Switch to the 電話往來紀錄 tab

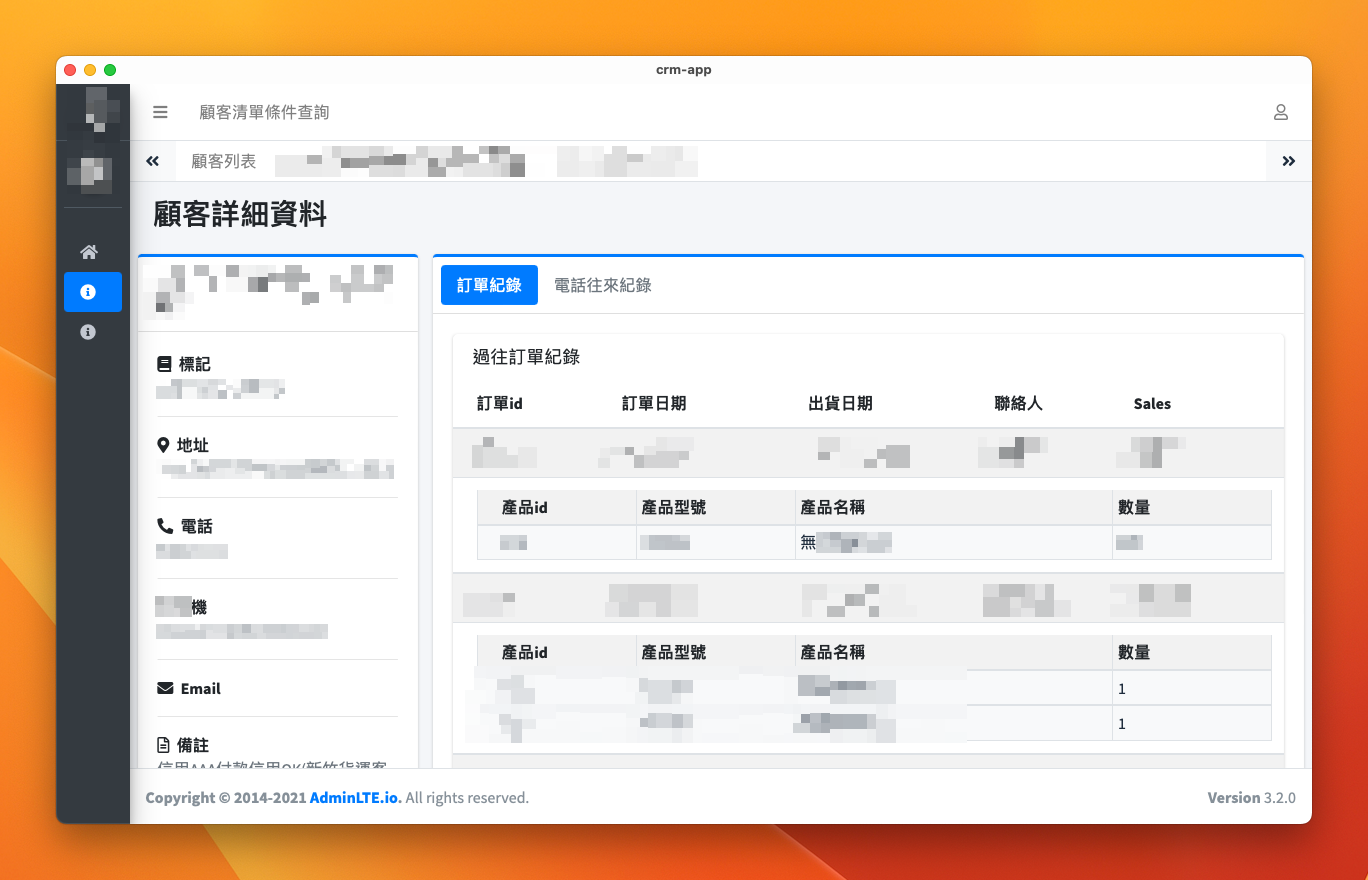tap(602, 285)
